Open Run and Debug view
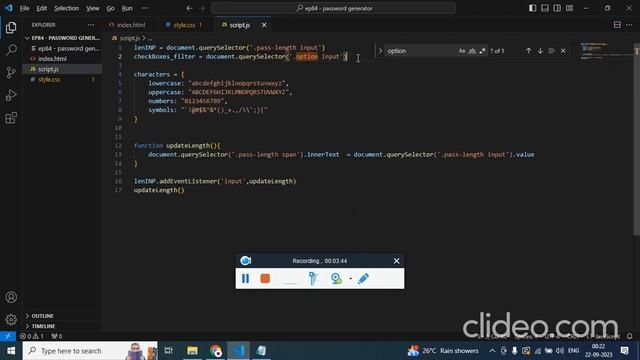The height and width of the screenshot is (360, 640). (x=11, y=95)
